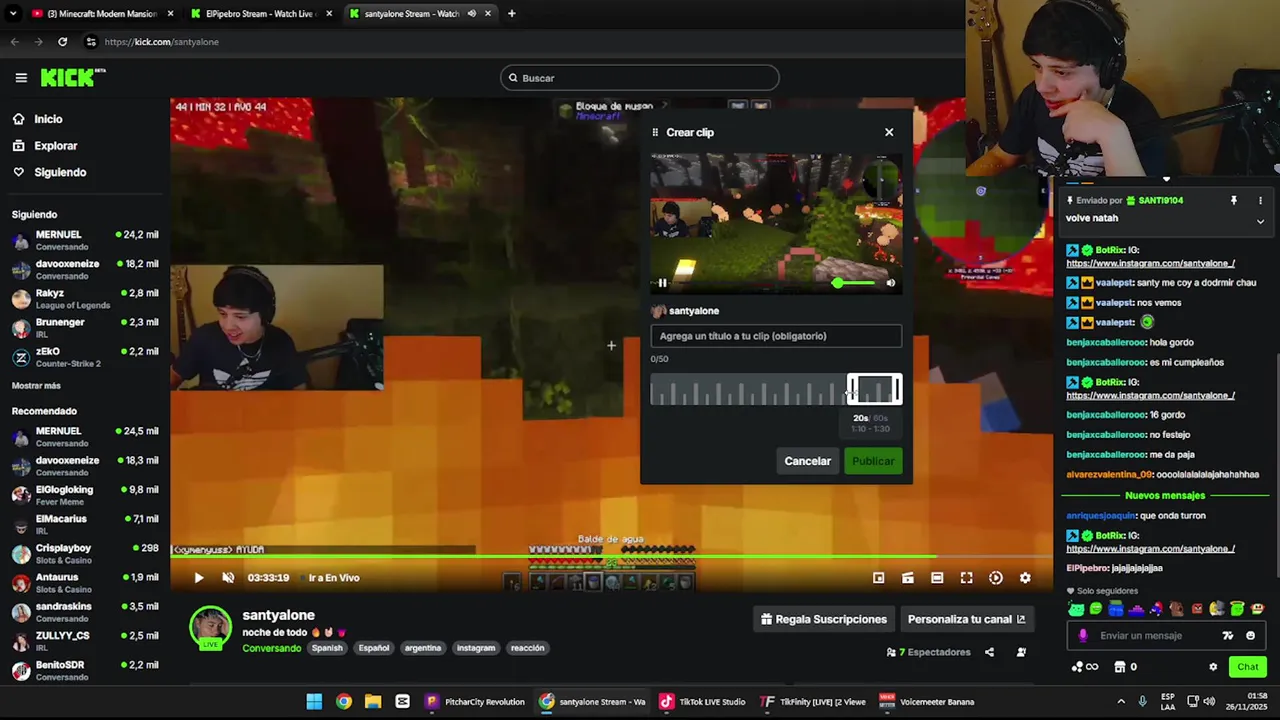This screenshot has width=1280, height=720.
Task: Enter fullscreen on stream player
Action: click(x=966, y=578)
